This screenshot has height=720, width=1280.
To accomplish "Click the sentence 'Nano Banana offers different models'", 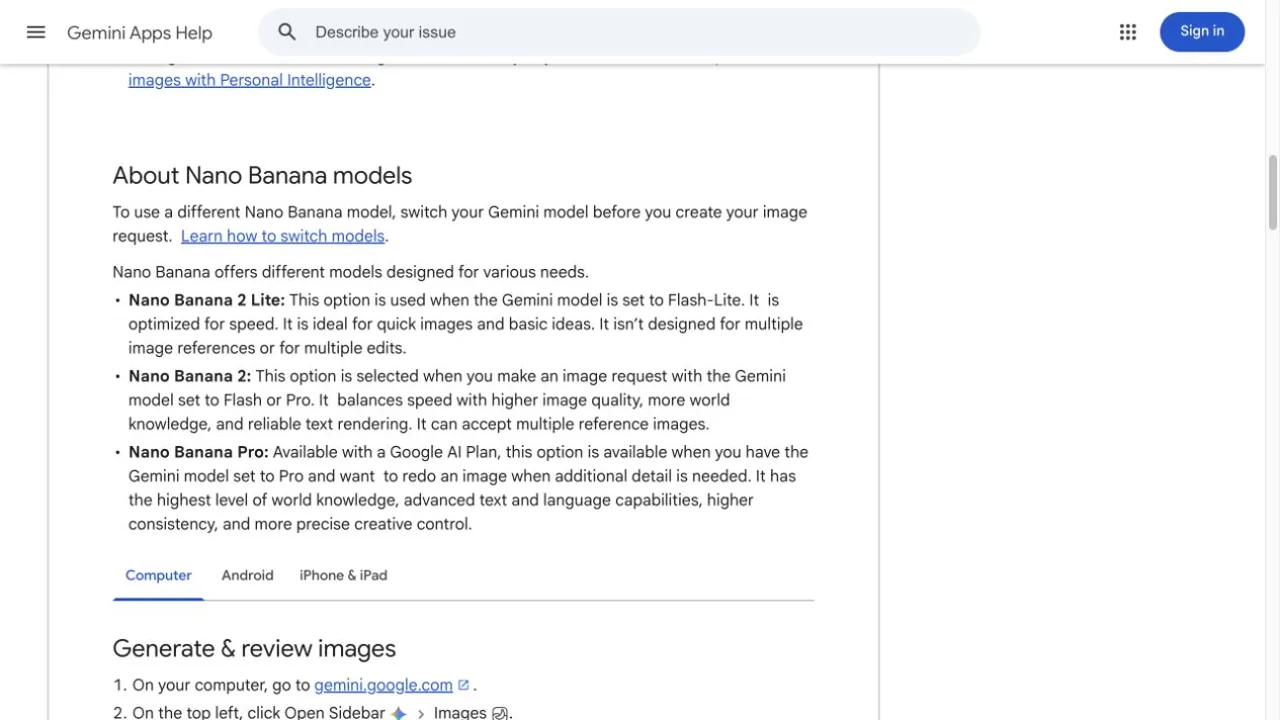I will coord(350,272).
